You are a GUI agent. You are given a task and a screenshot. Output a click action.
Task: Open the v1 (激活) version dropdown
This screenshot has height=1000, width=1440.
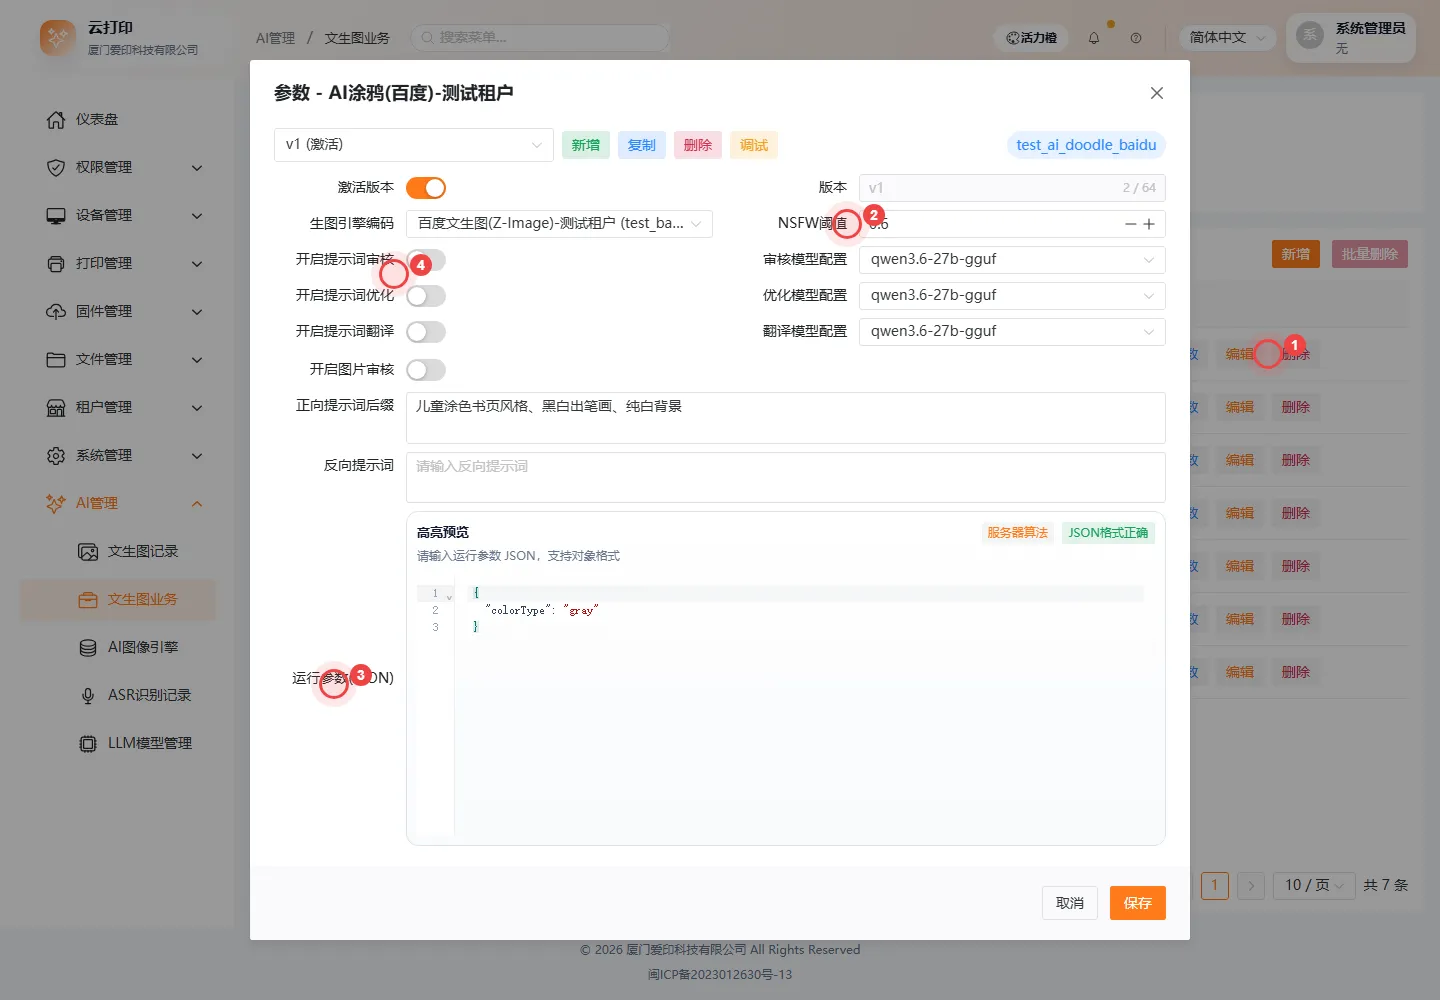click(x=414, y=144)
